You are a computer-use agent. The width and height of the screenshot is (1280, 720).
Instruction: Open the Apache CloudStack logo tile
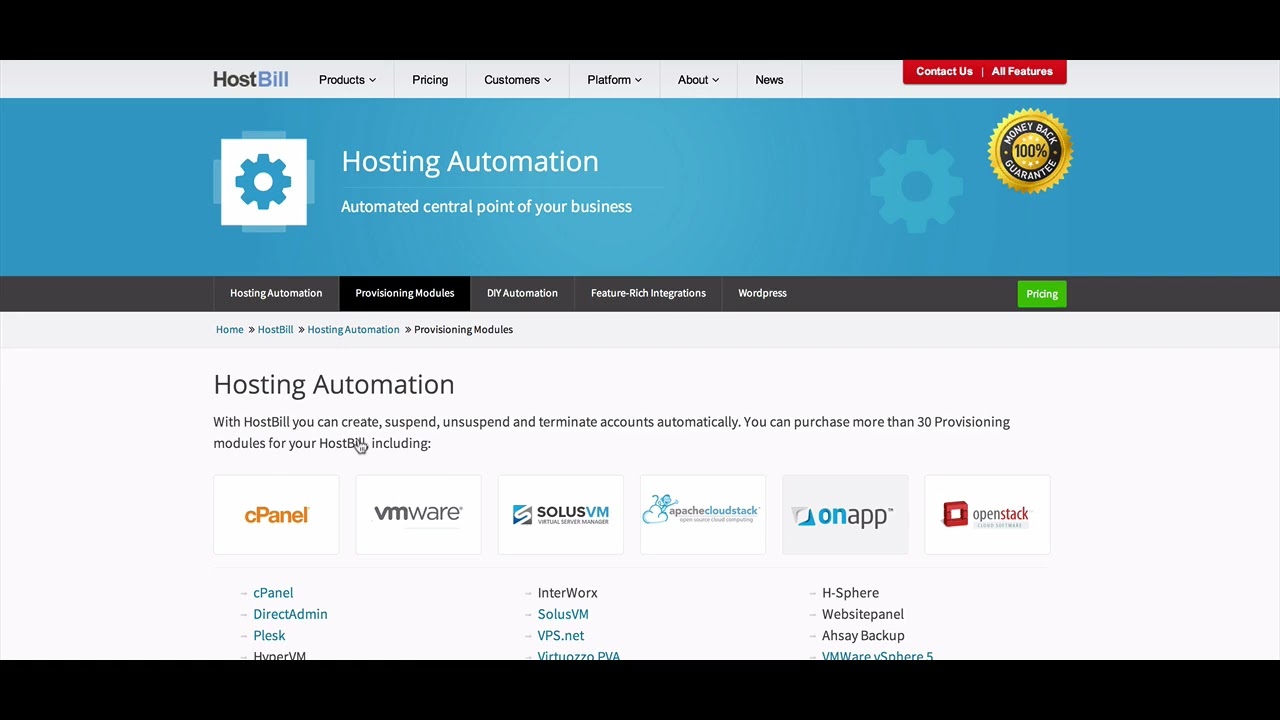click(702, 514)
